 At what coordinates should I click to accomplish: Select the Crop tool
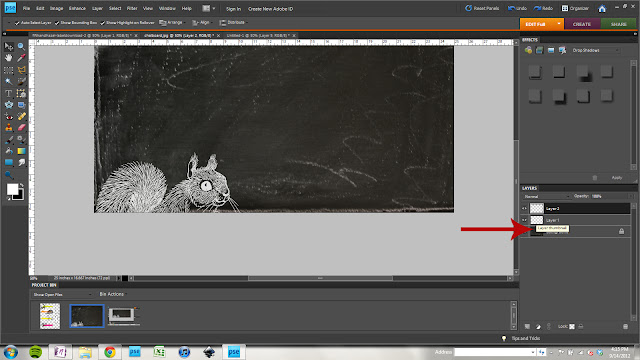[21, 93]
